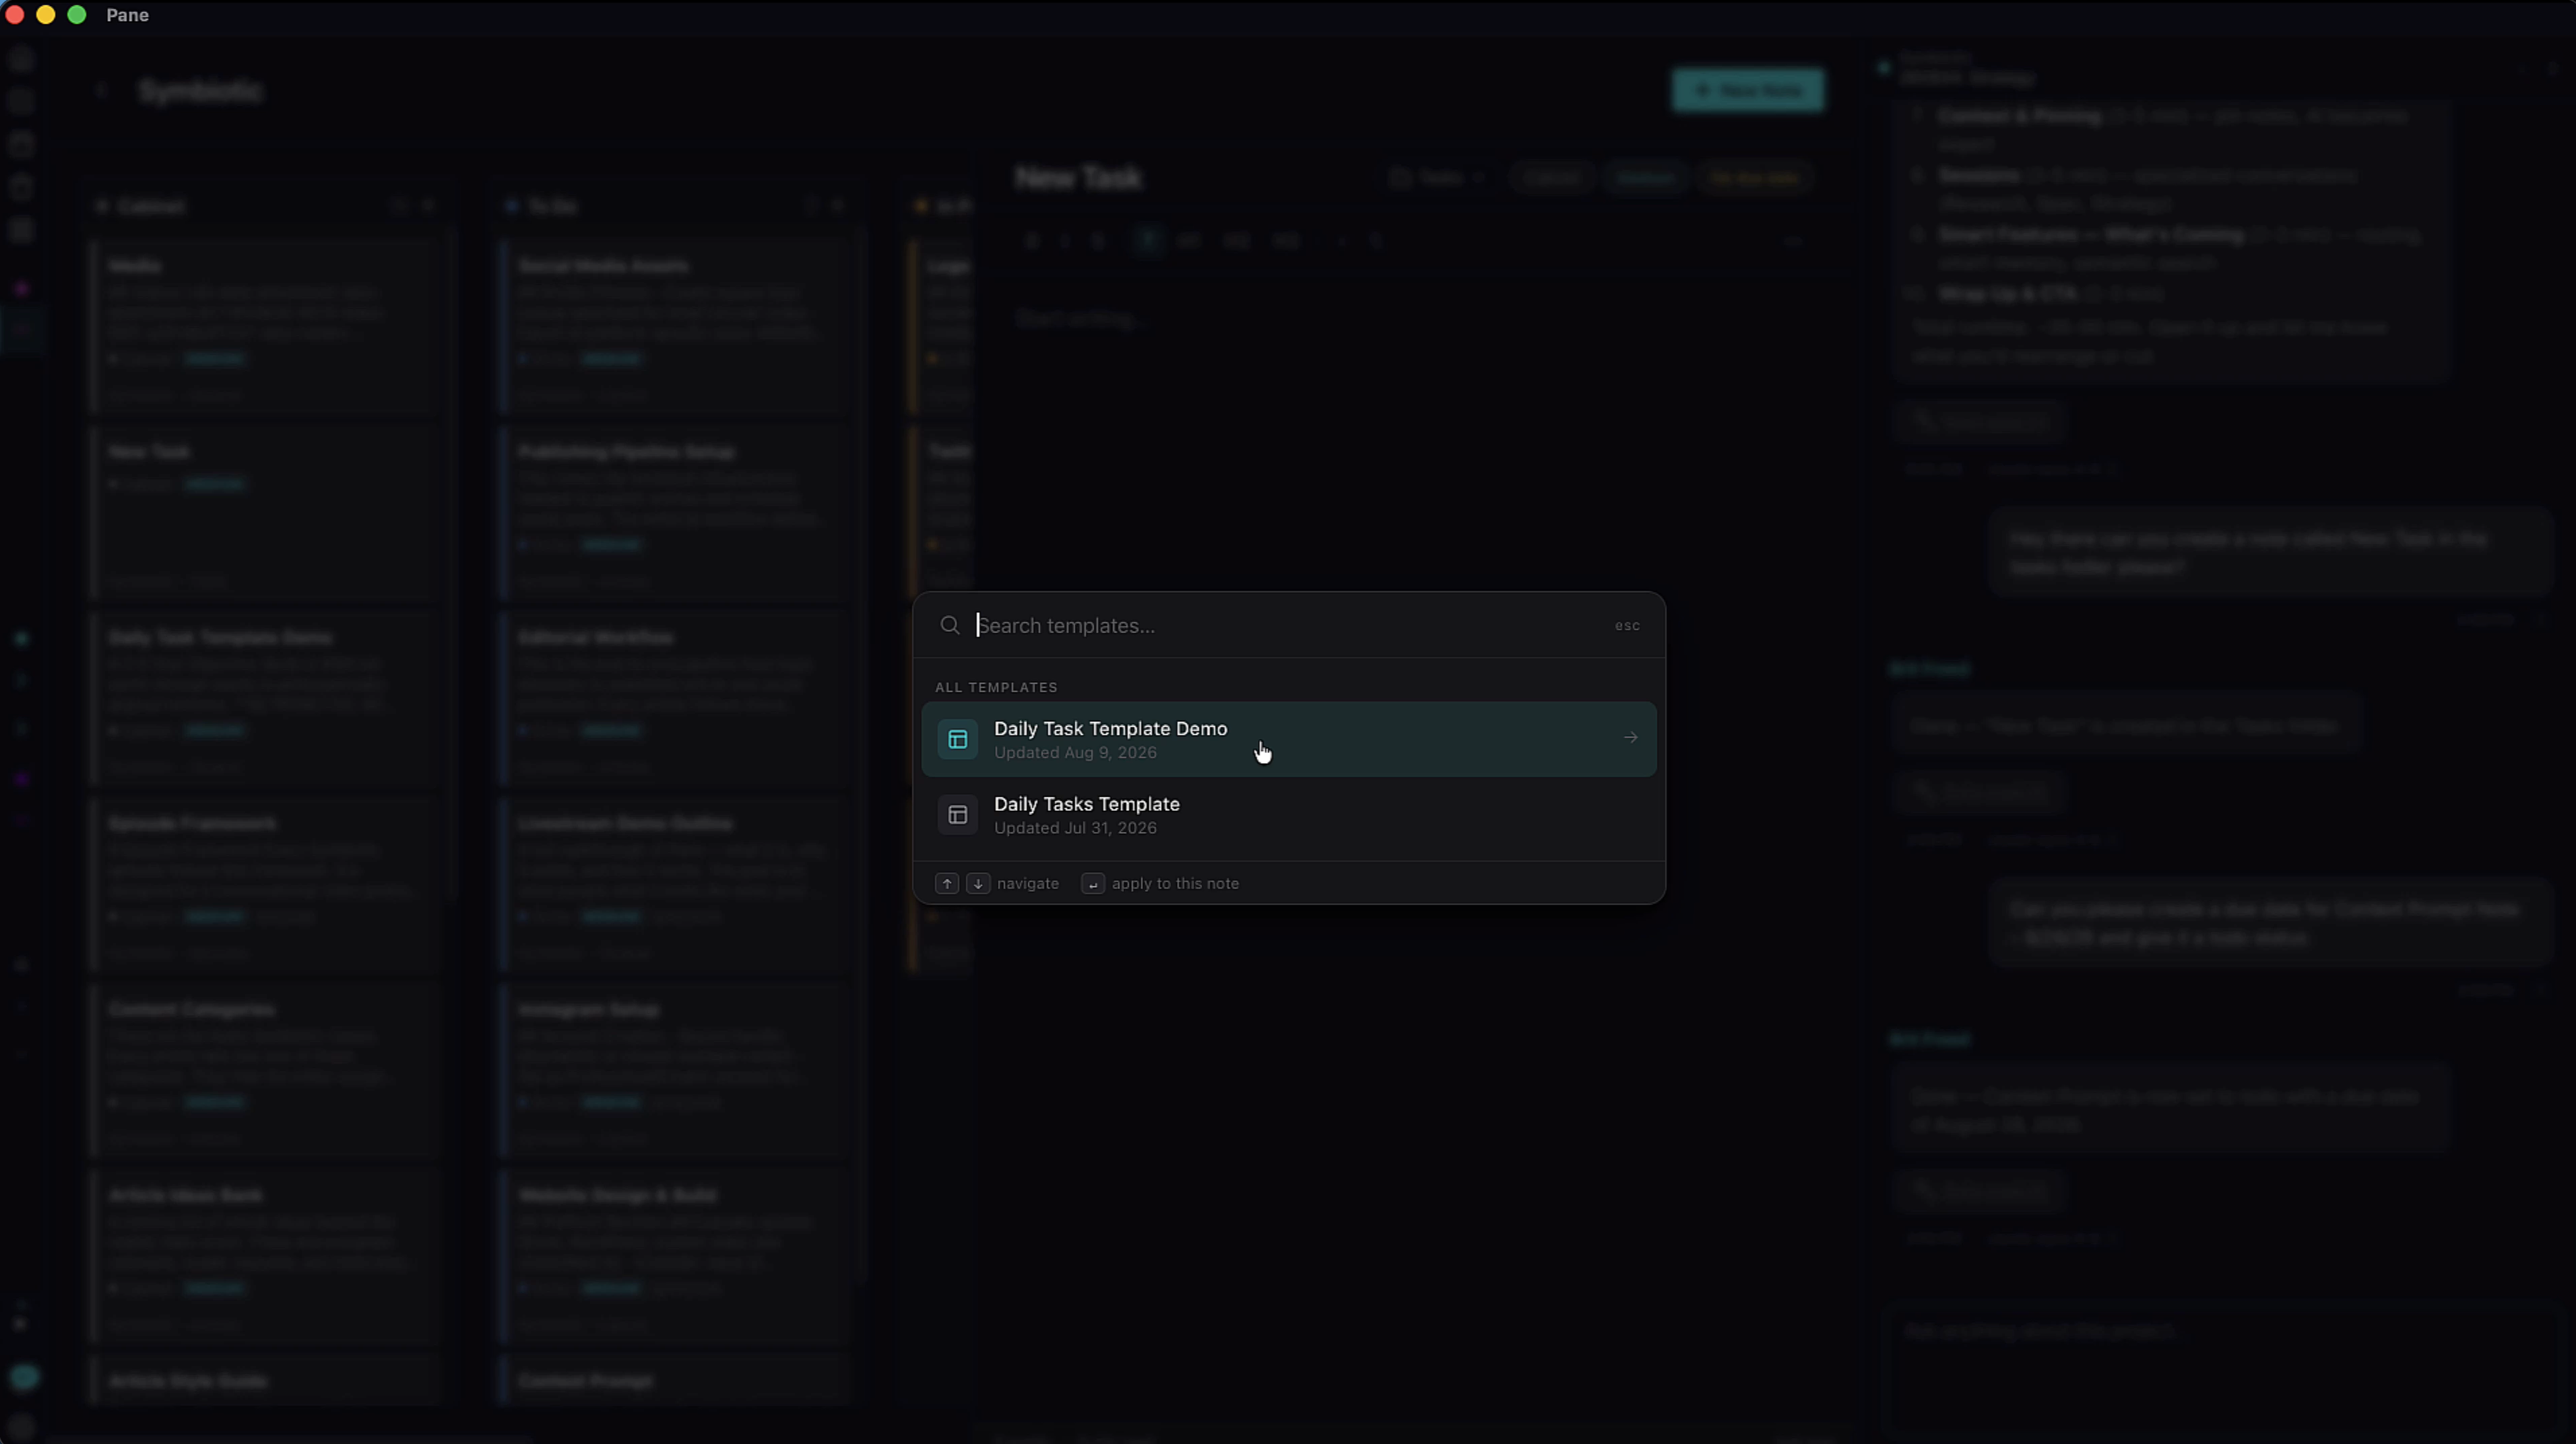Click the teal New Note button behind the dialog
The height and width of the screenshot is (1444, 2576).
point(1747,91)
